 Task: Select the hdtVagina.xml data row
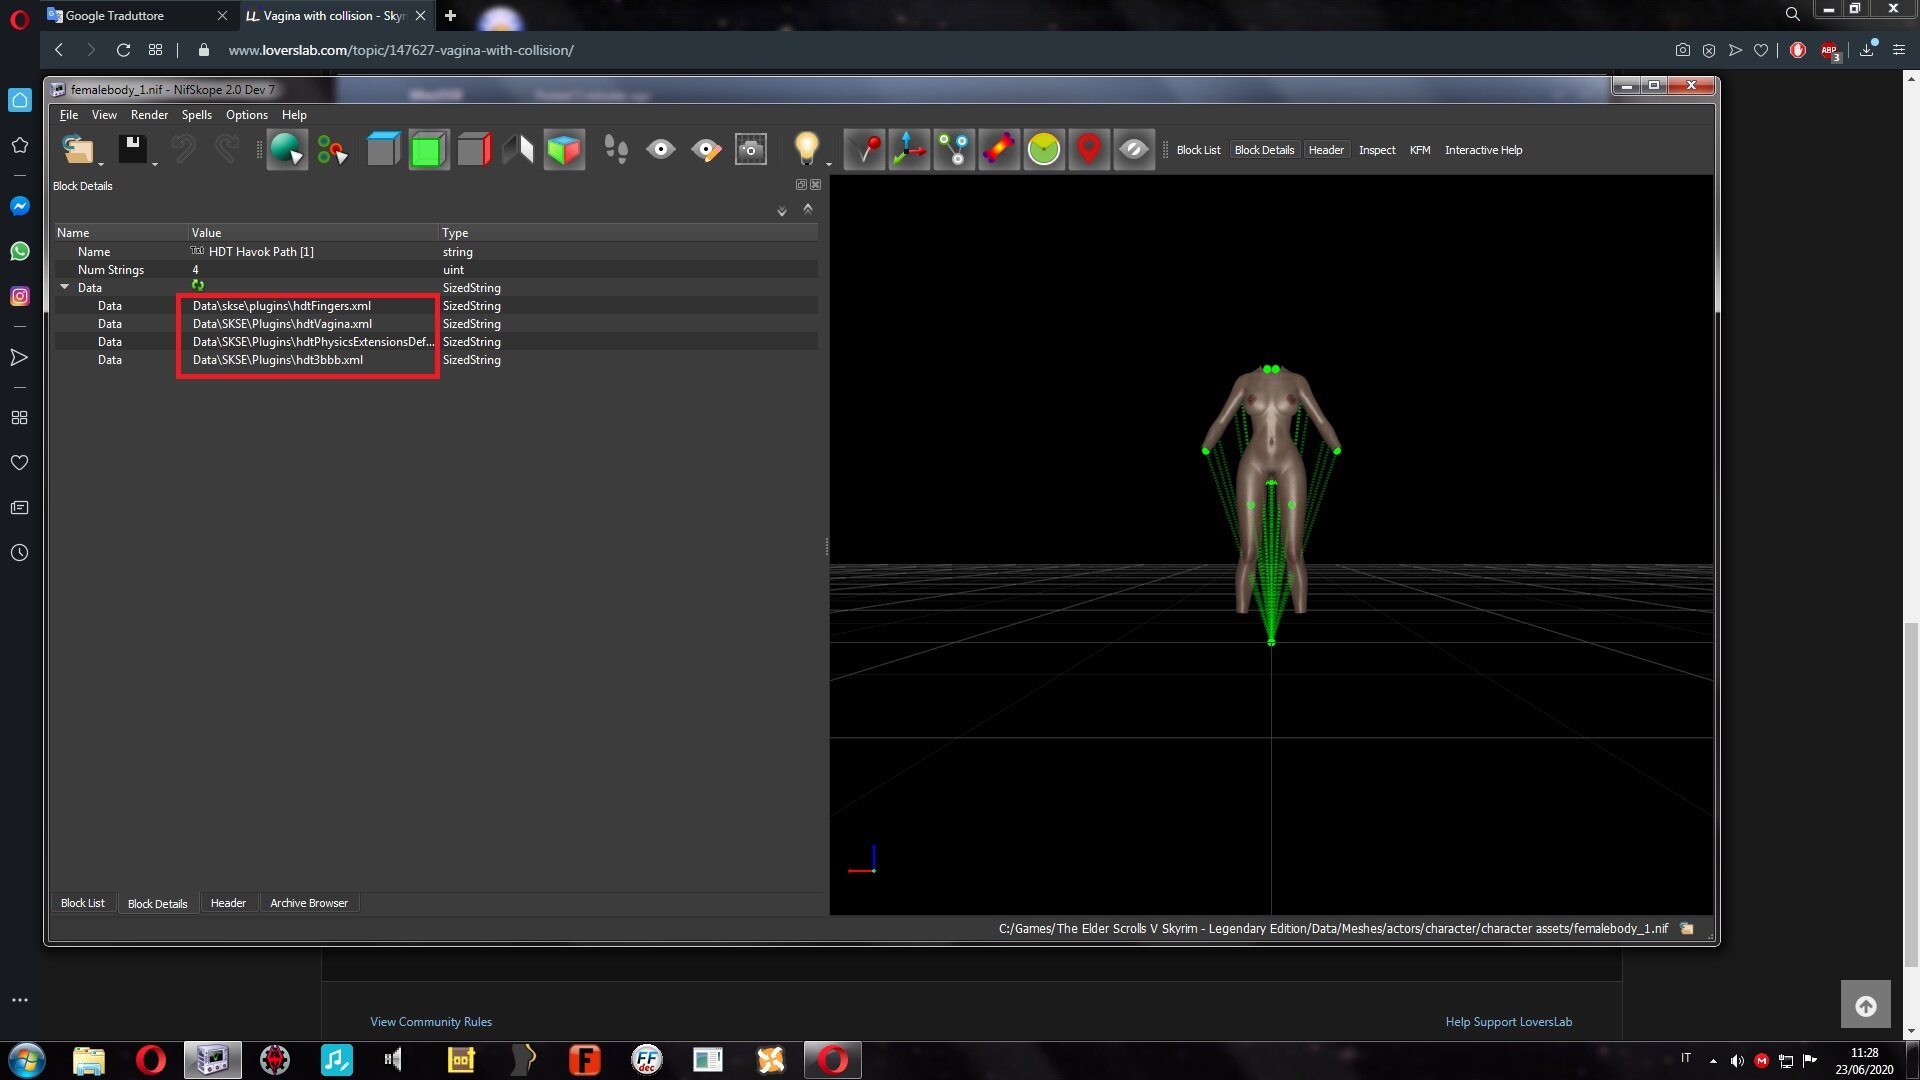(436, 324)
